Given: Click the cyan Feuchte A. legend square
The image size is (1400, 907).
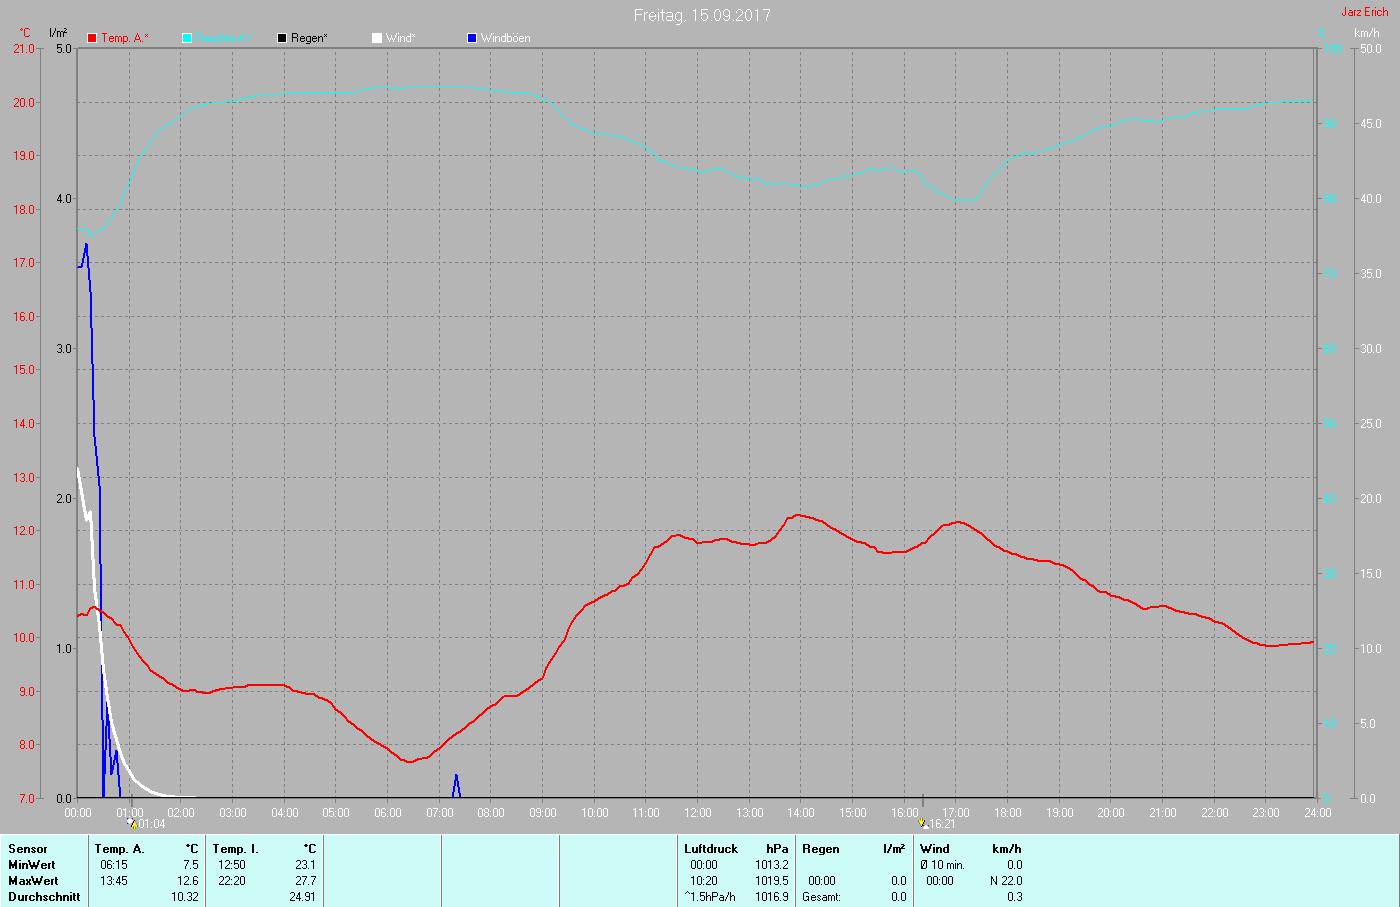Looking at the screenshot, I should 187,38.
